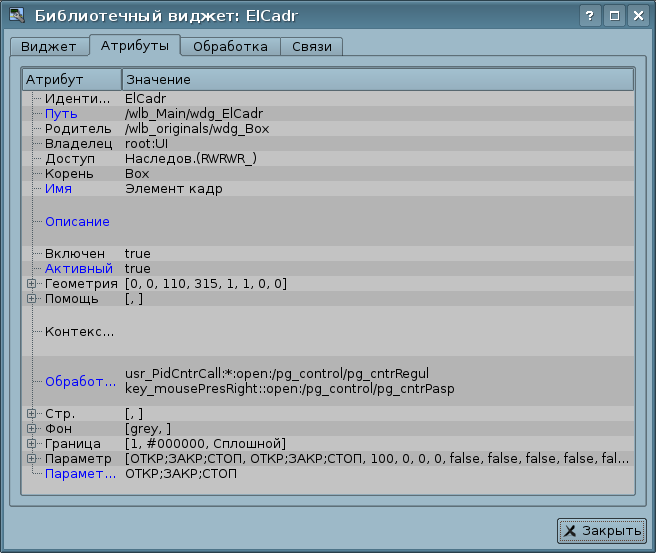Expand the Параметр attribute group

[32, 459]
